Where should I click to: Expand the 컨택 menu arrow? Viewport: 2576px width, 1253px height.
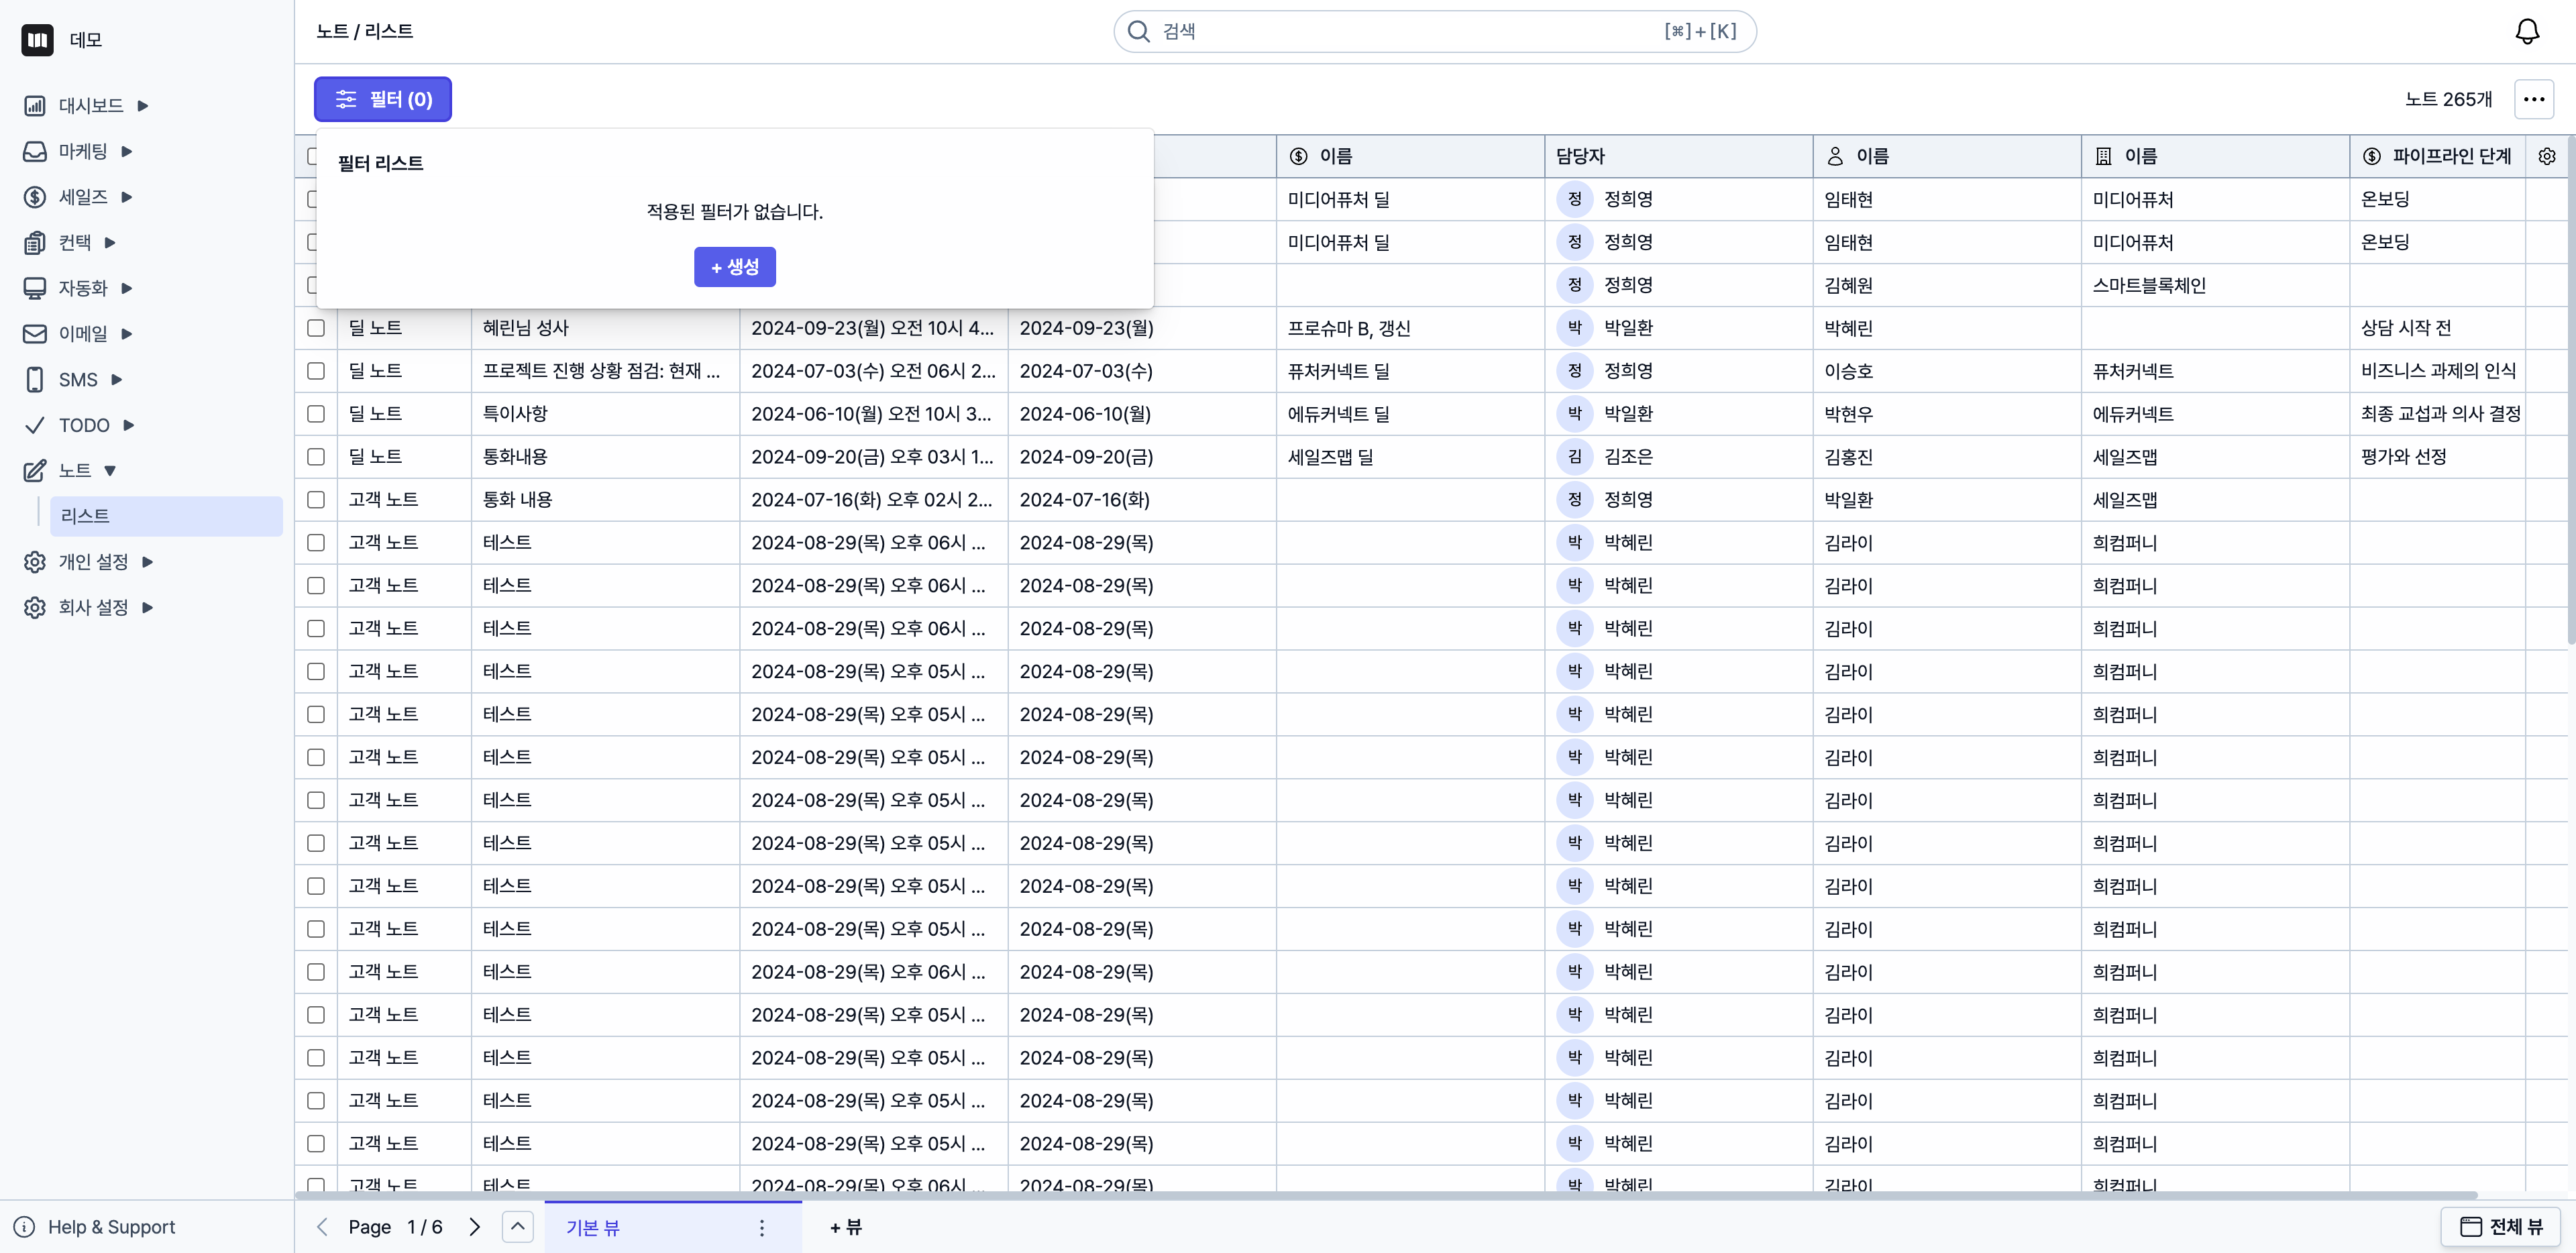point(111,243)
